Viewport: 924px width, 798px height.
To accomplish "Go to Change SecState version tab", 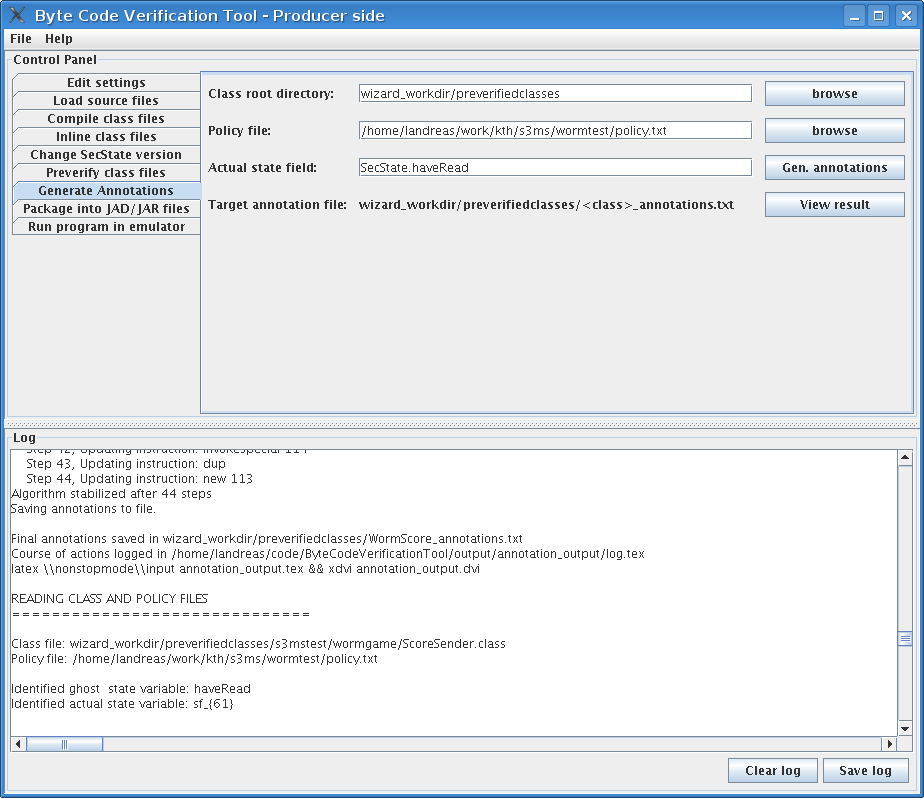I will click(x=106, y=154).
